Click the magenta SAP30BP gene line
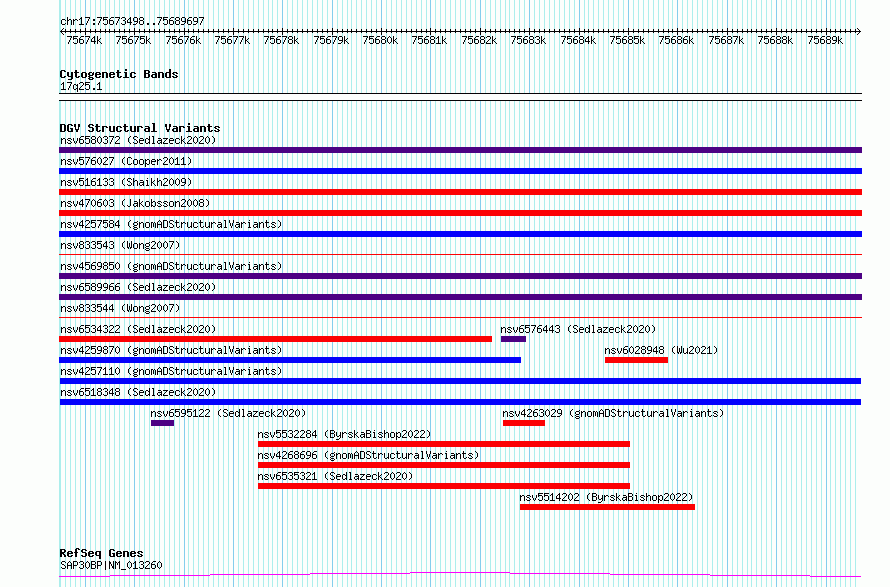Viewport: 890px width, 587px height. [x=460, y=575]
